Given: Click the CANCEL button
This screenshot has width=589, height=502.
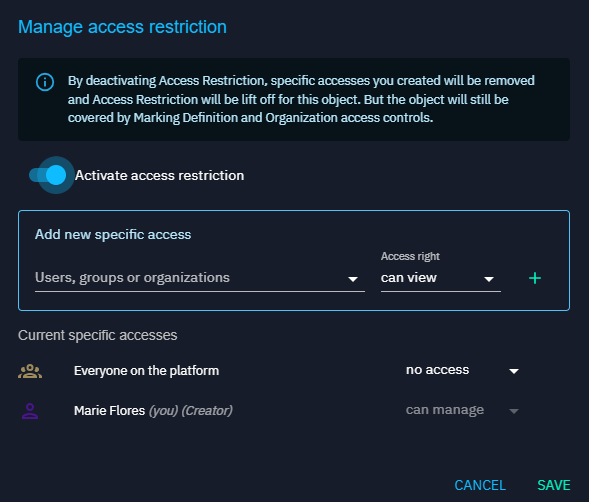Looking at the screenshot, I should point(480,485).
